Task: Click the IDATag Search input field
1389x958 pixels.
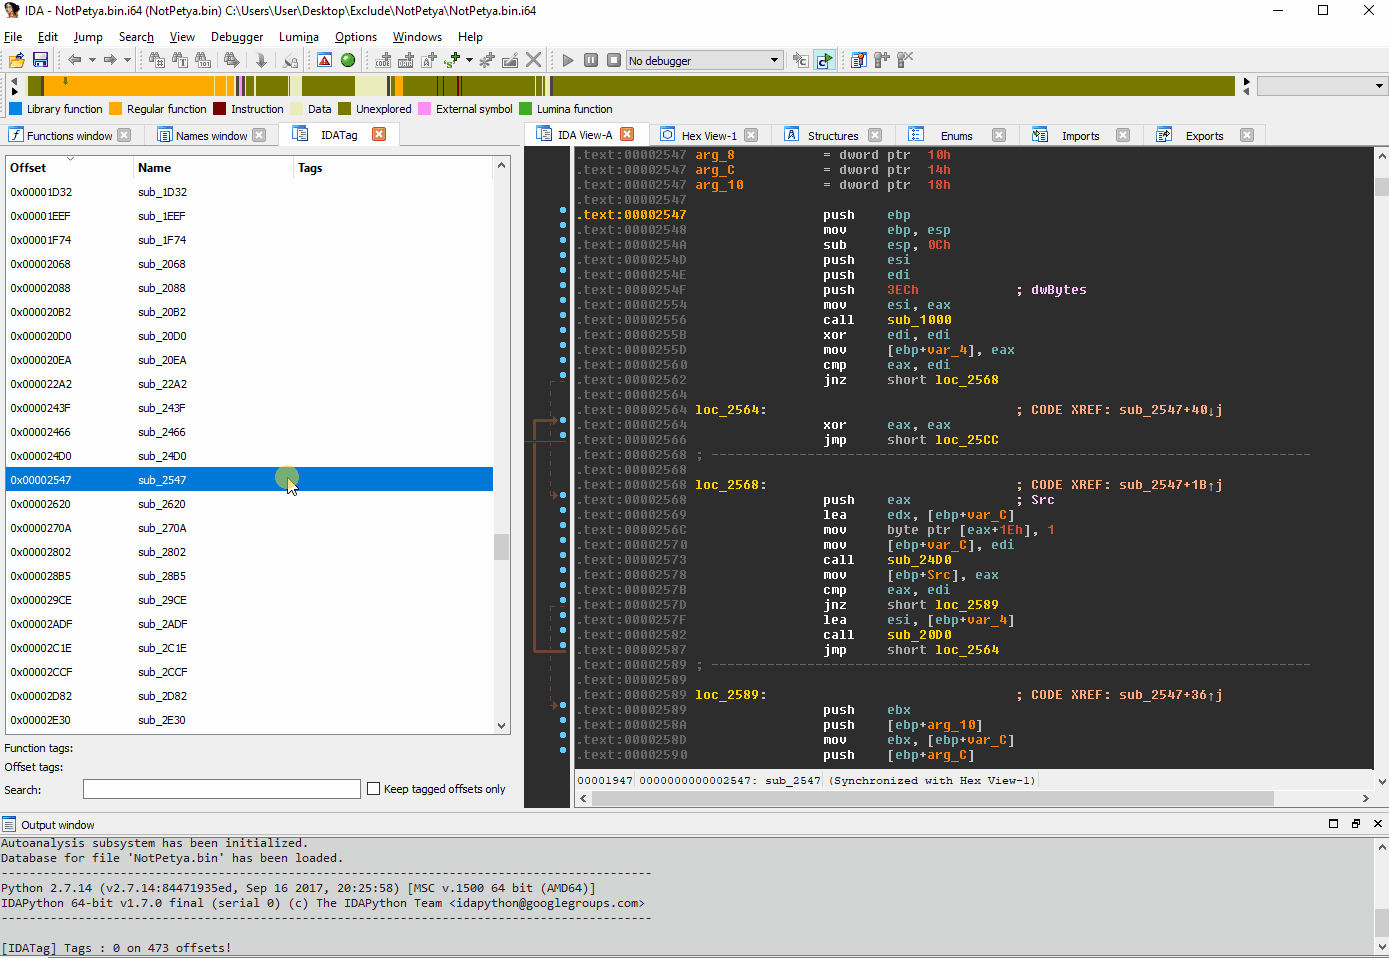Action: tap(221, 789)
